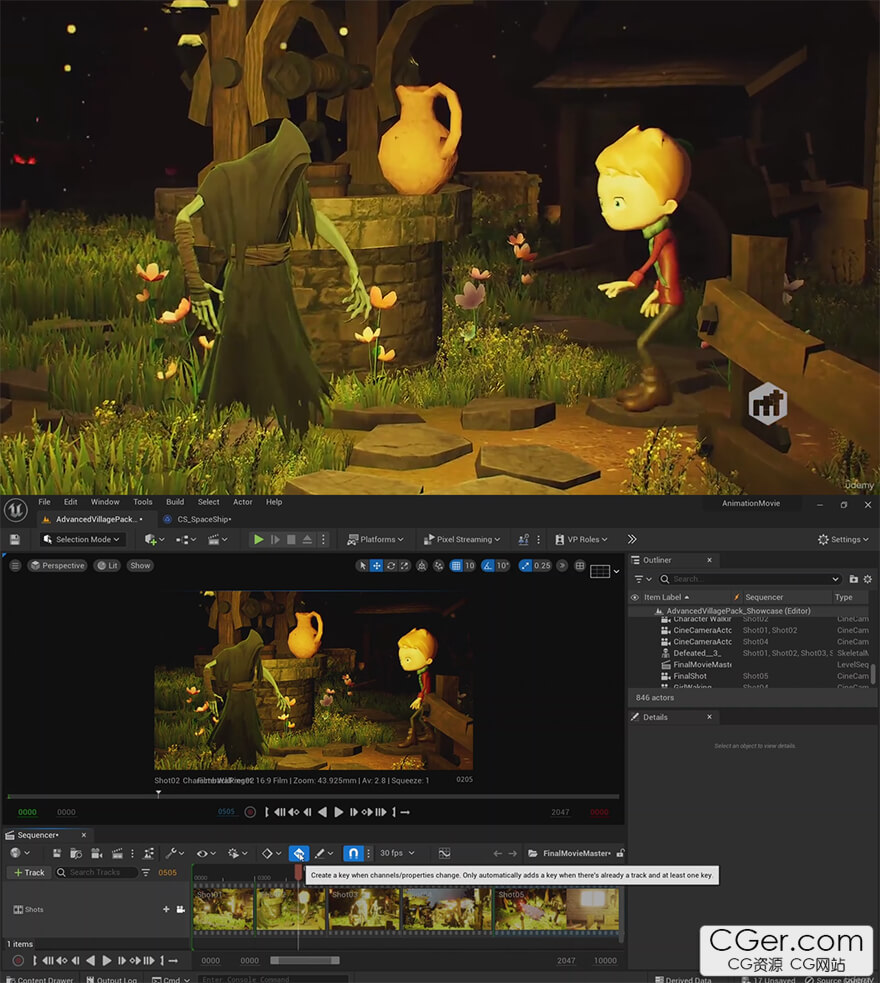Screen dimensions: 880x983
Task: Create a camera in the Sequencer toolbar
Action: pos(97,853)
